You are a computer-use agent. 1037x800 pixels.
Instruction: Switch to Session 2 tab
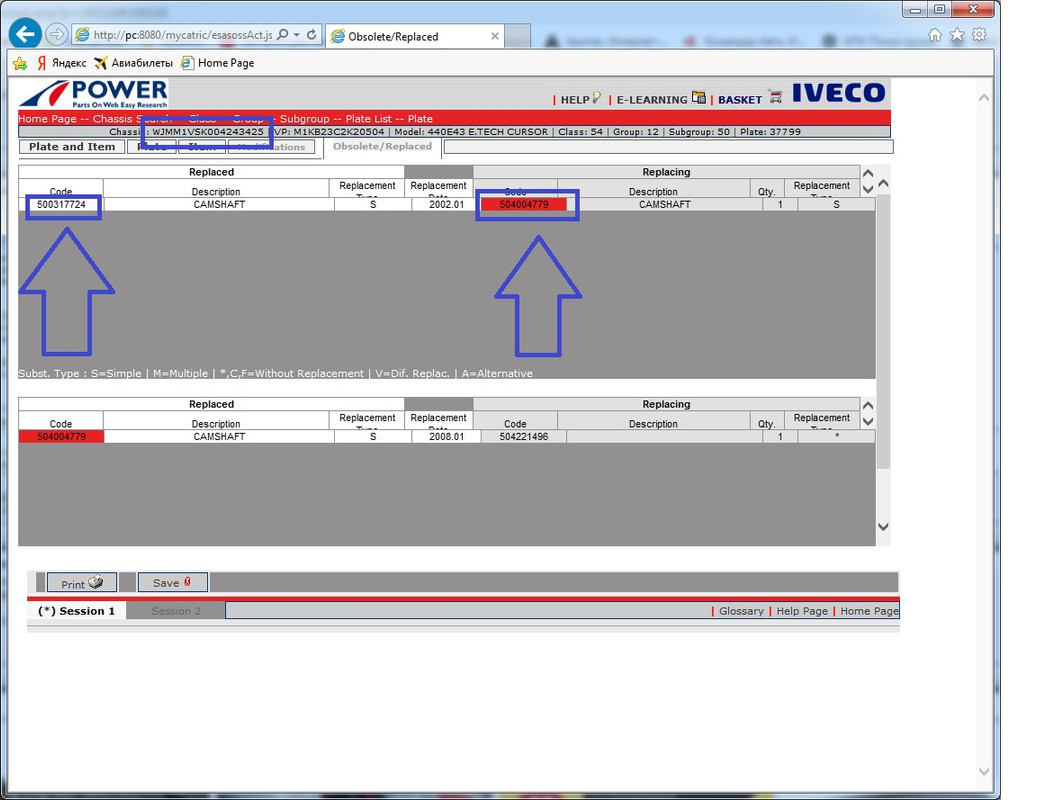[176, 611]
